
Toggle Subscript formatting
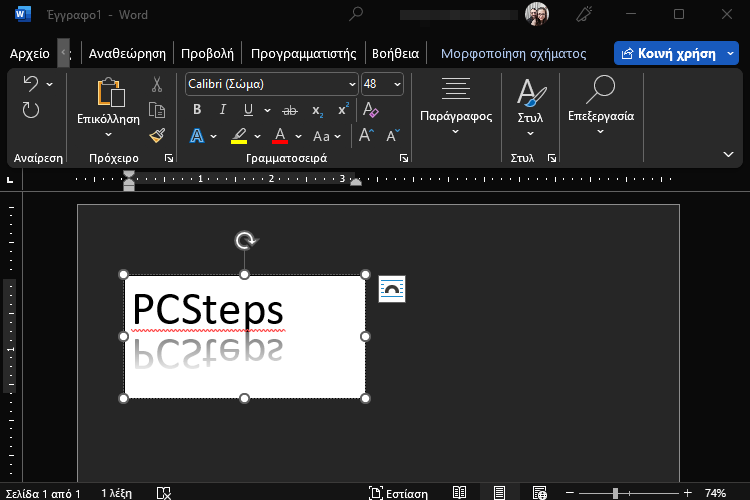pyautogui.click(x=317, y=111)
